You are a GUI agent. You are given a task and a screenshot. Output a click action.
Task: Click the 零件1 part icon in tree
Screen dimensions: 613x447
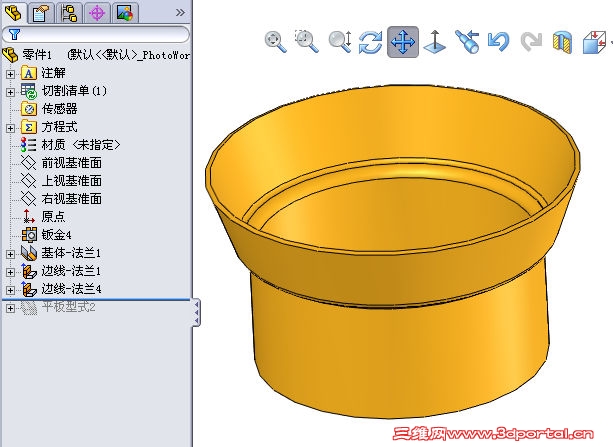pyautogui.click(x=10, y=55)
